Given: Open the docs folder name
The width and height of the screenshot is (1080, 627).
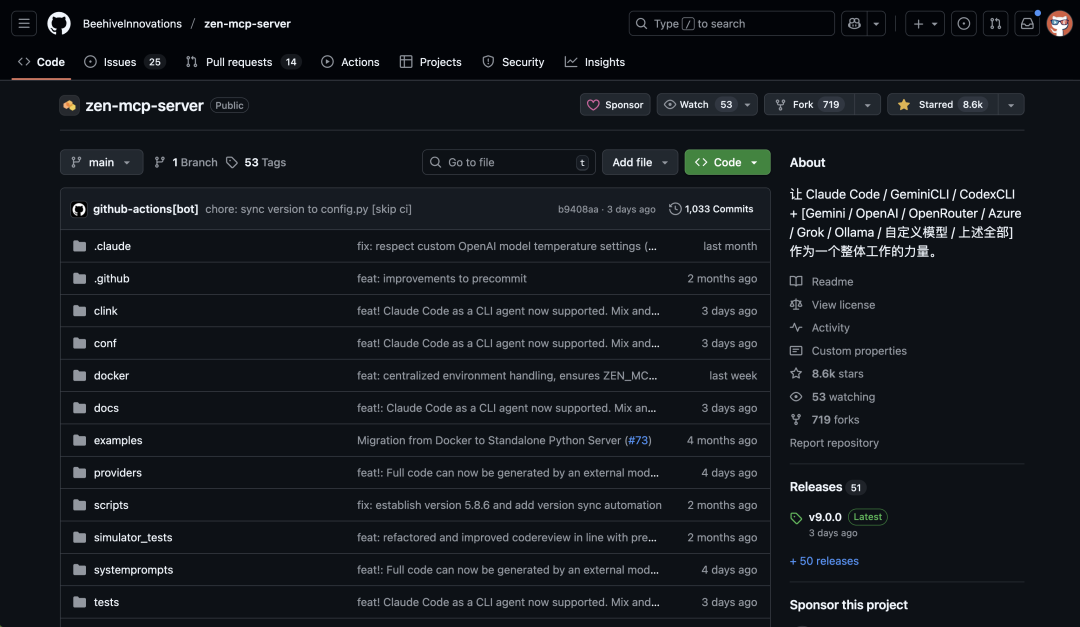Looking at the screenshot, I should click(x=106, y=408).
